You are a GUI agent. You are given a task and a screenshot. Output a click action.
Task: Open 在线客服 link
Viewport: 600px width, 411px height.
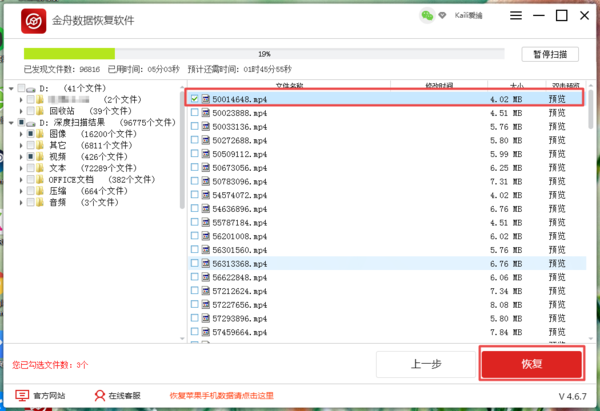[124, 396]
